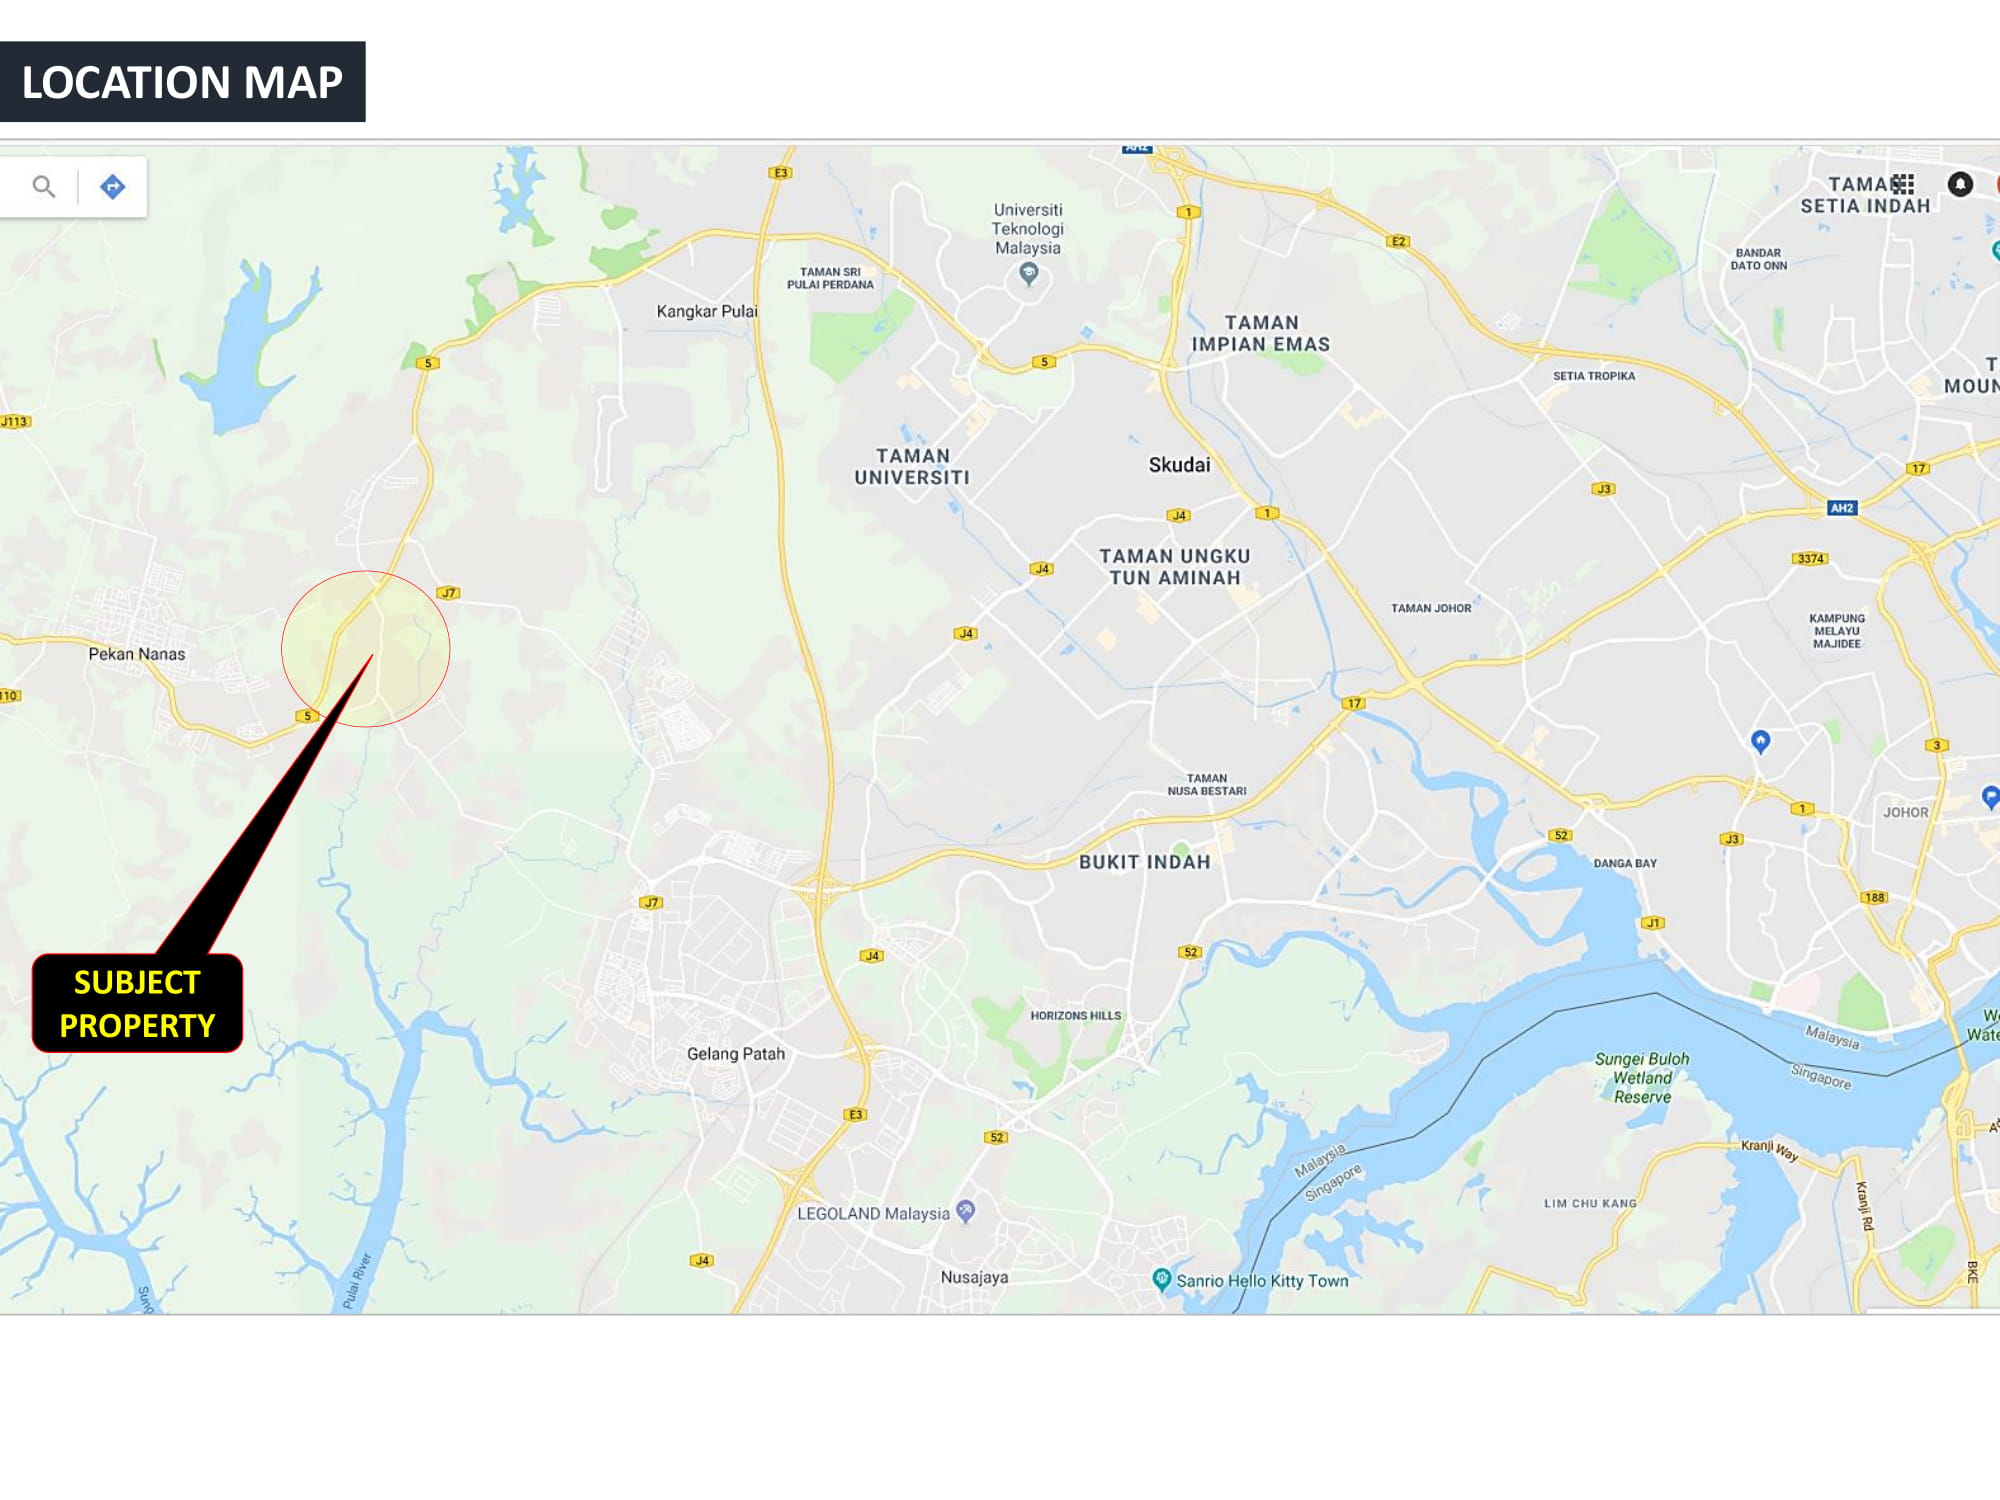Click the Skudai place label

[1179, 465]
